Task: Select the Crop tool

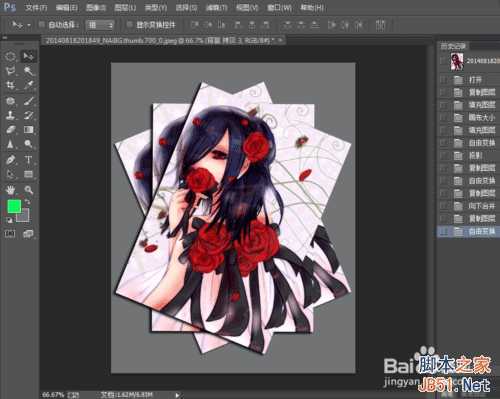Action: 10,85
